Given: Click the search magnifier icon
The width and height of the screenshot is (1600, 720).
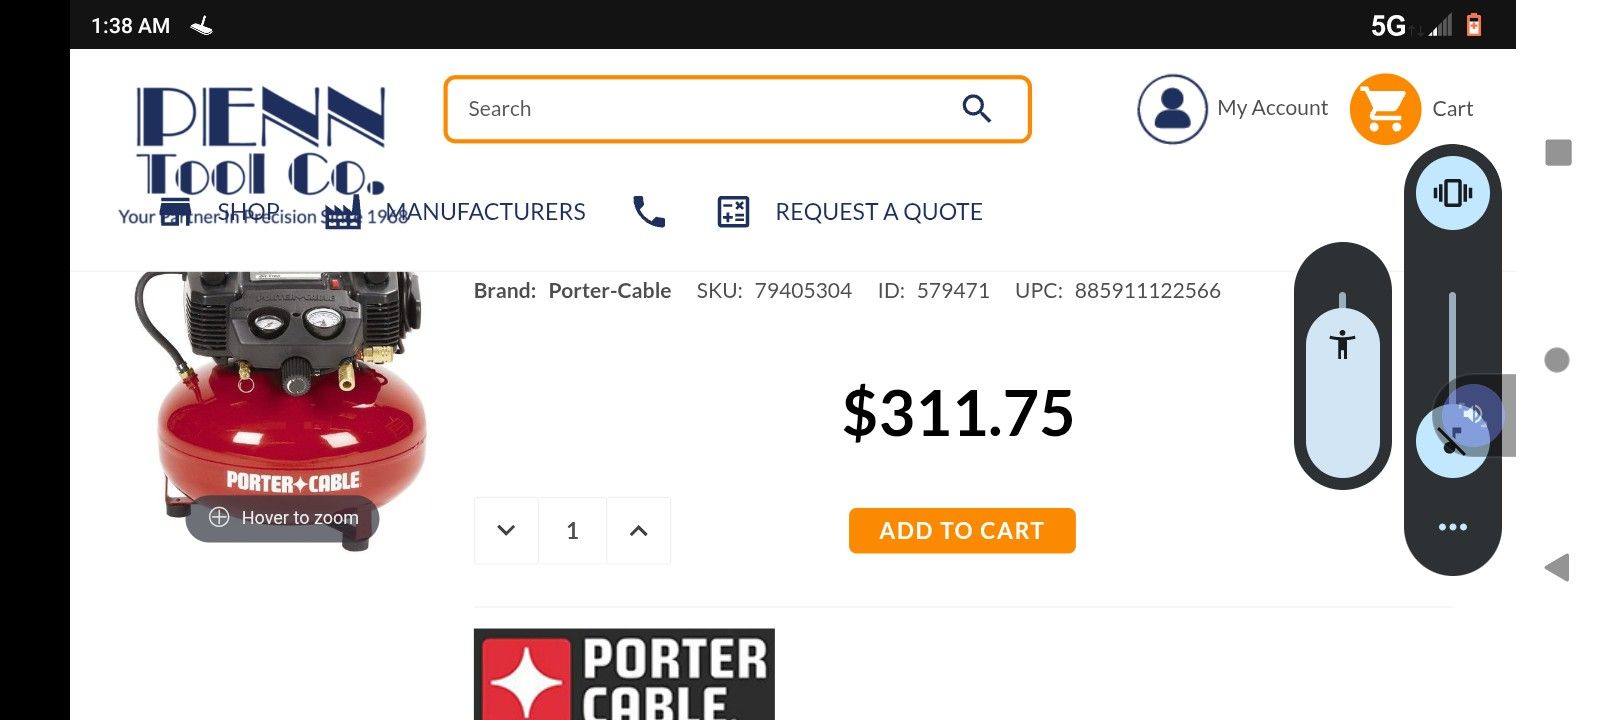Looking at the screenshot, I should point(976,108).
